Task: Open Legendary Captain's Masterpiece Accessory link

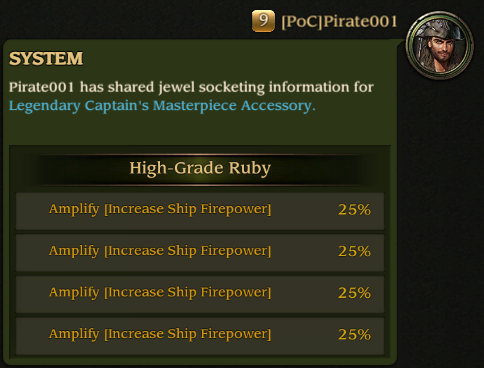Action: 162,105
